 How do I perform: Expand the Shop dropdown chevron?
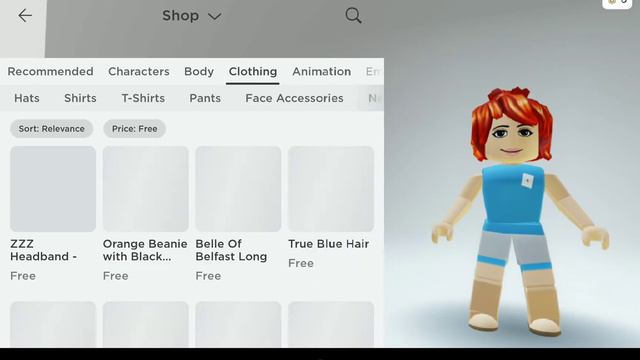214,16
